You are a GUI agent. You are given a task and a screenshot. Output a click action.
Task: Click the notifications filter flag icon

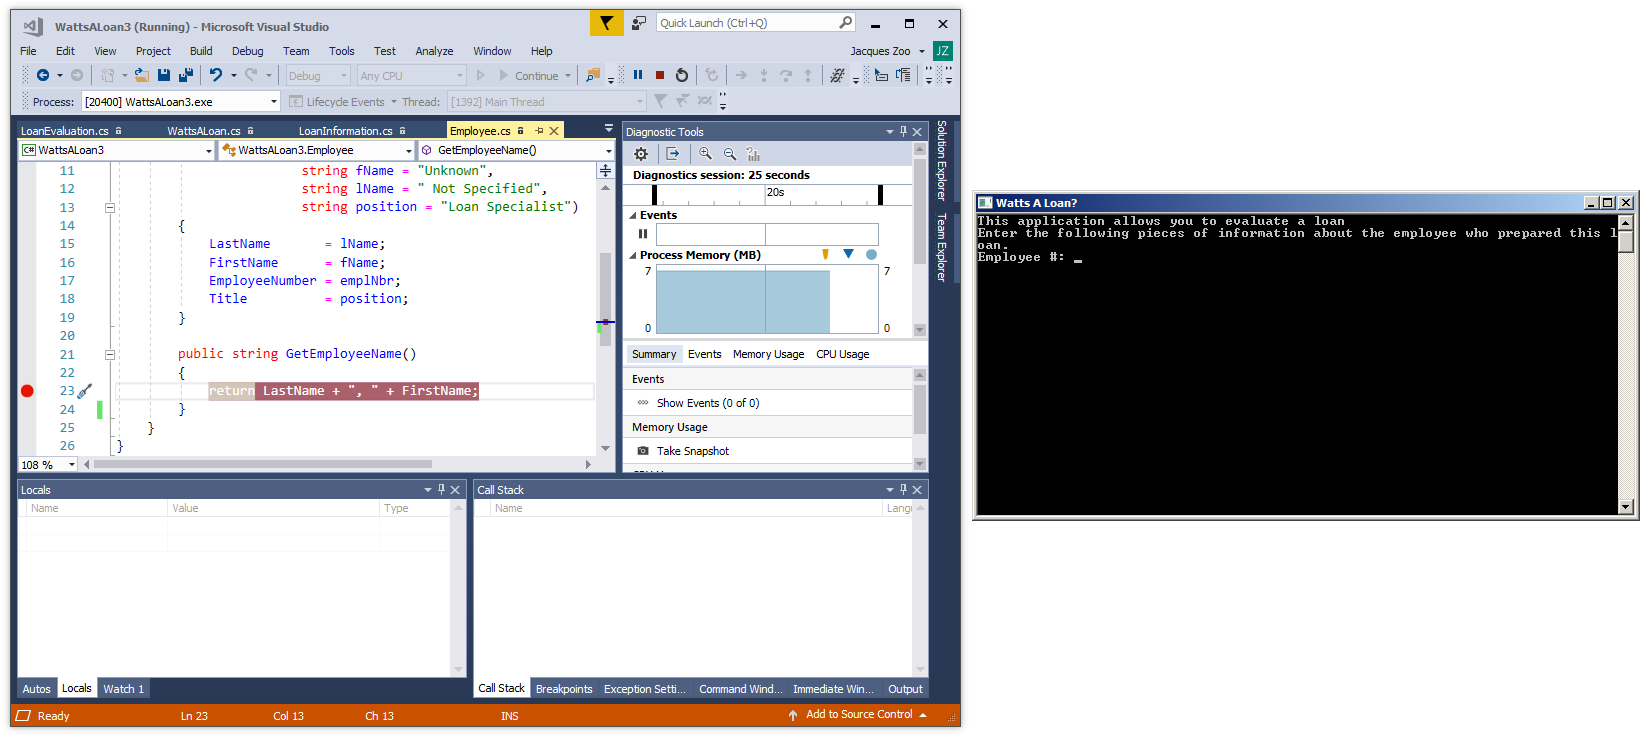(606, 23)
